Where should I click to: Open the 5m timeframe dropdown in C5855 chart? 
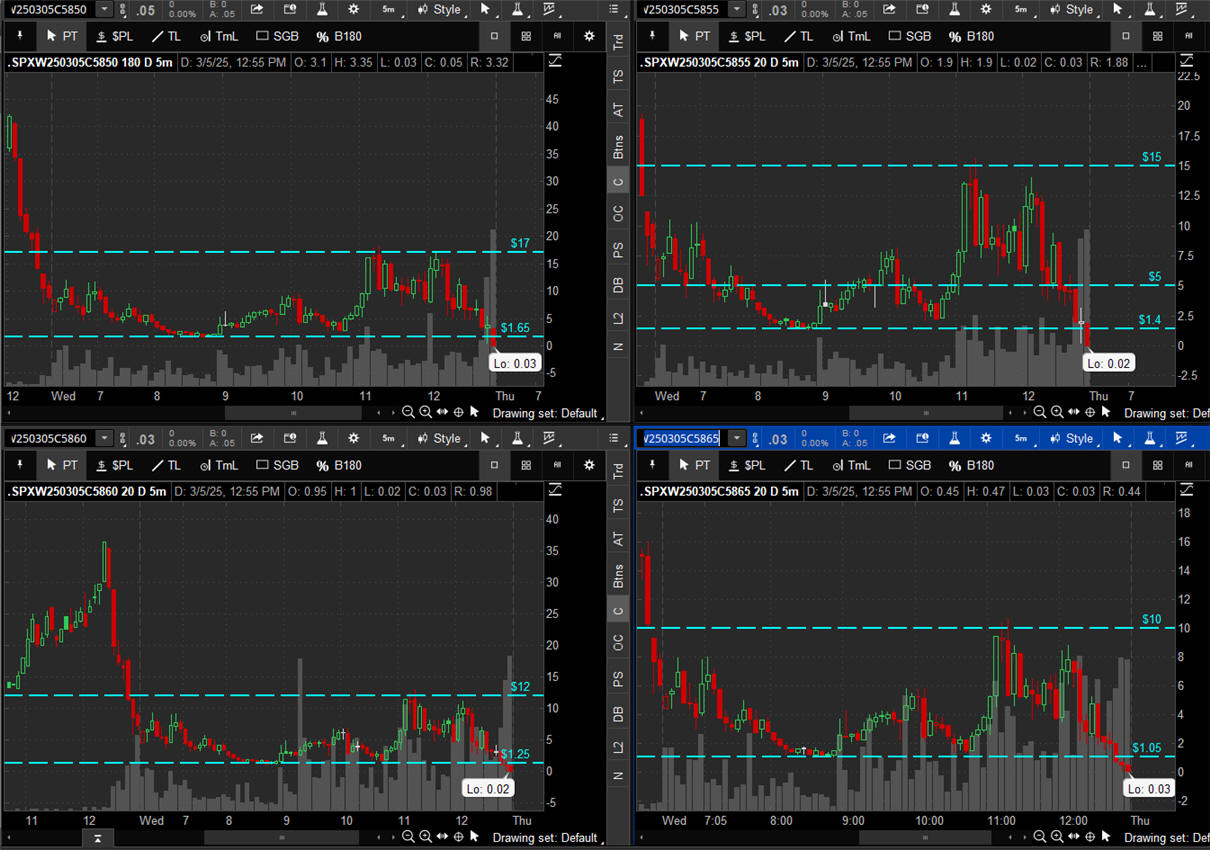pyautogui.click(x=1021, y=9)
